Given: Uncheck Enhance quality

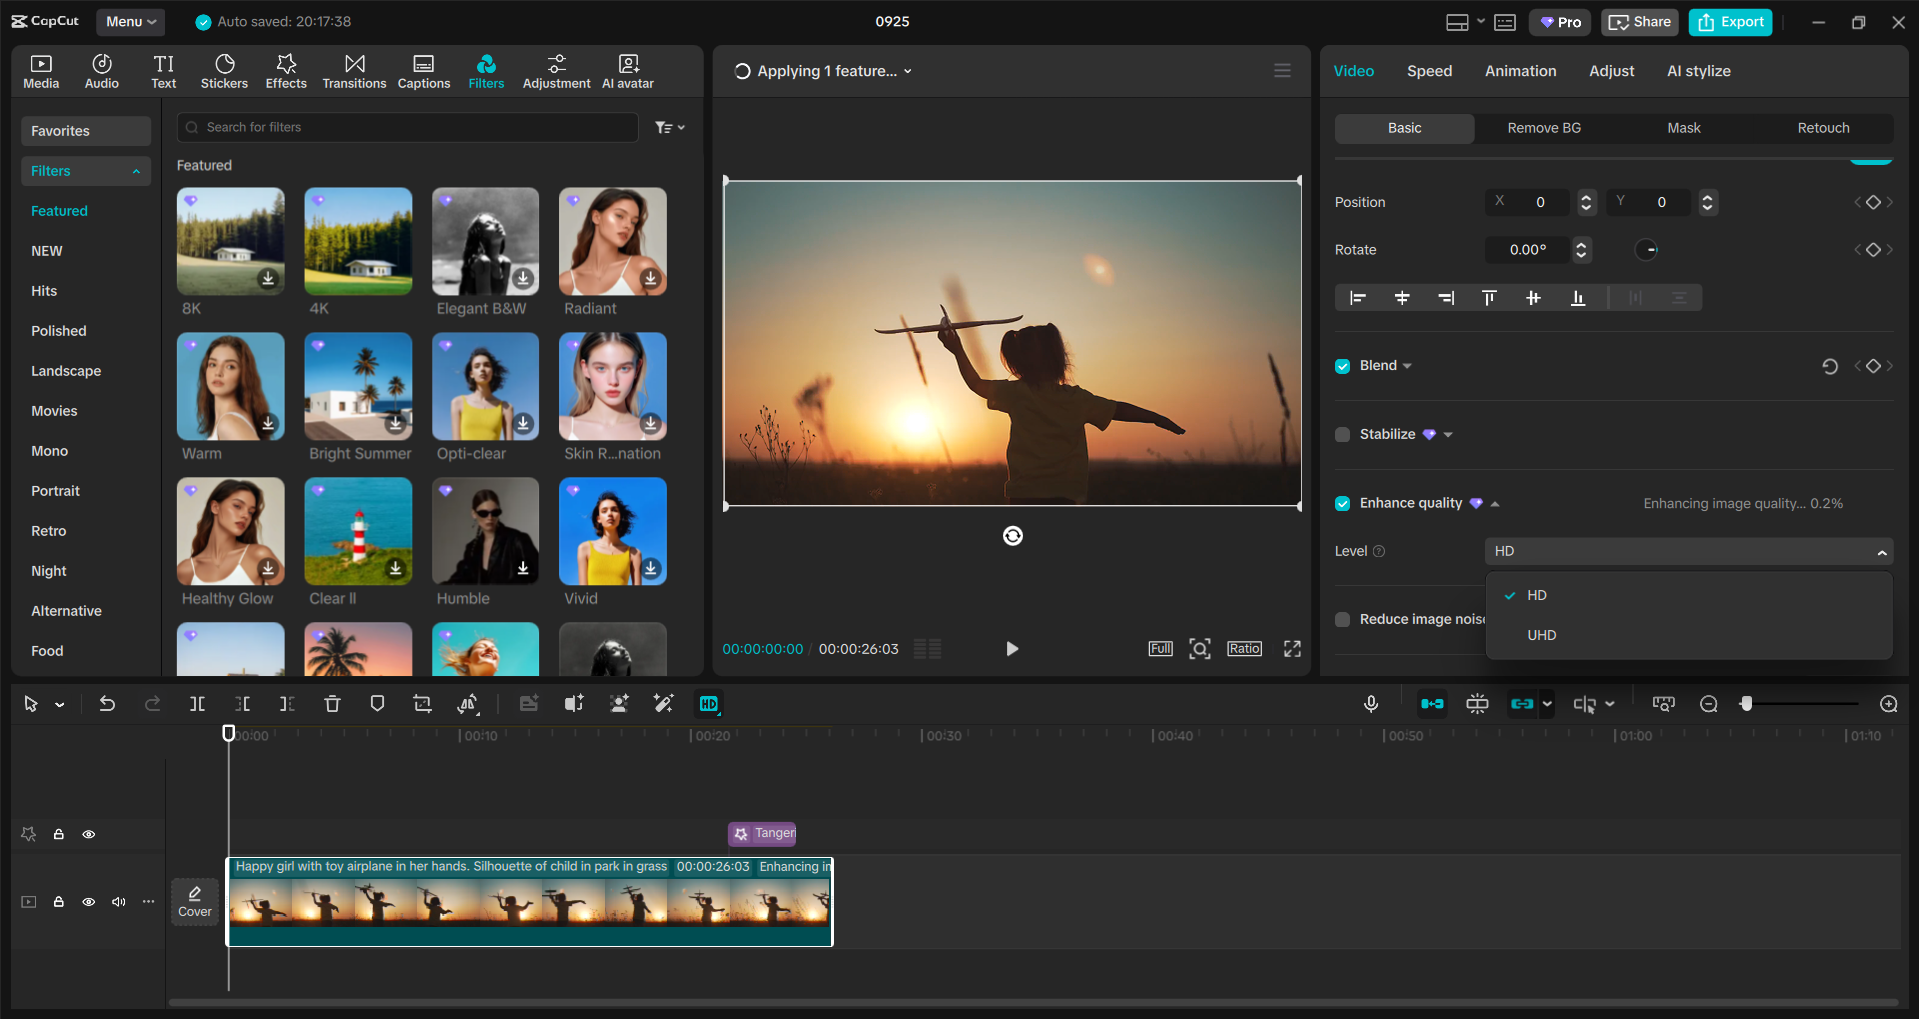Looking at the screenshot, I should (1341, 503).
